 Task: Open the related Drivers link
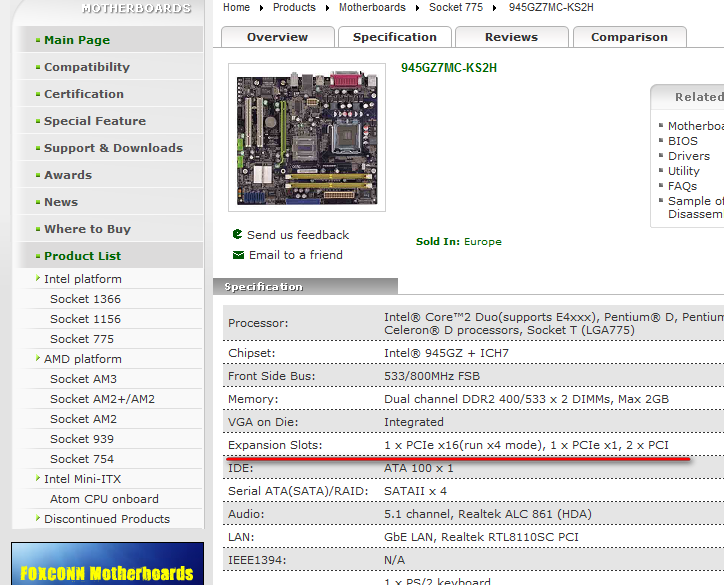tap(689, 156)
